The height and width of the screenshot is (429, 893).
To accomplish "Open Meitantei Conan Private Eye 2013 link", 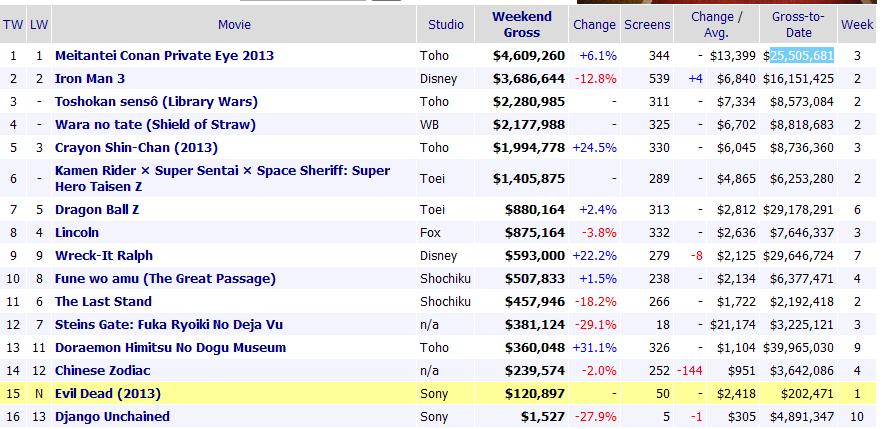I will (x=164, y=55).
